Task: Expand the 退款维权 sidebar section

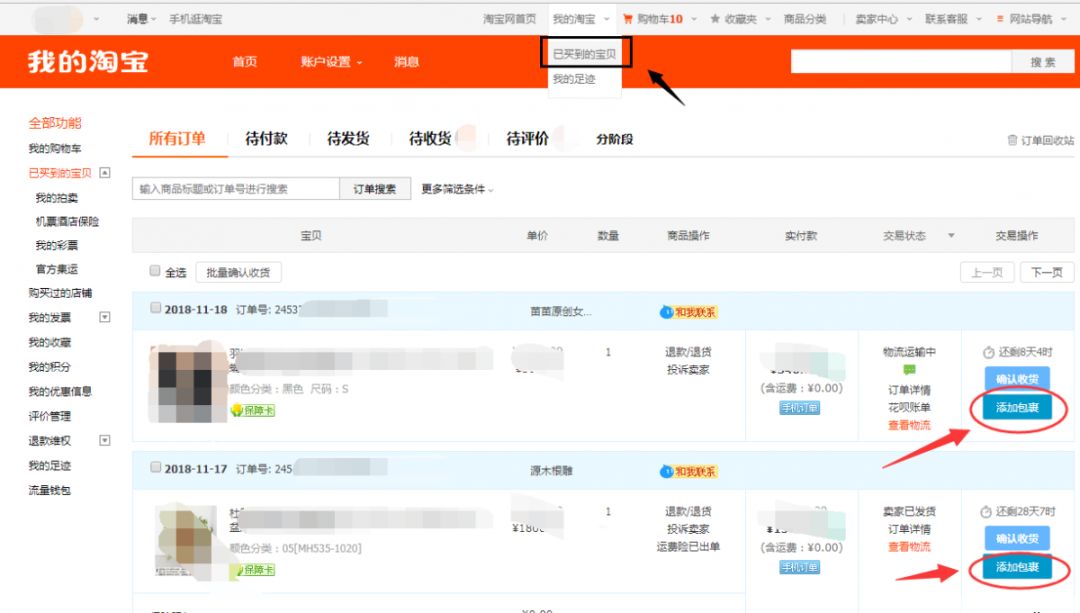Action: click(105, 440)
